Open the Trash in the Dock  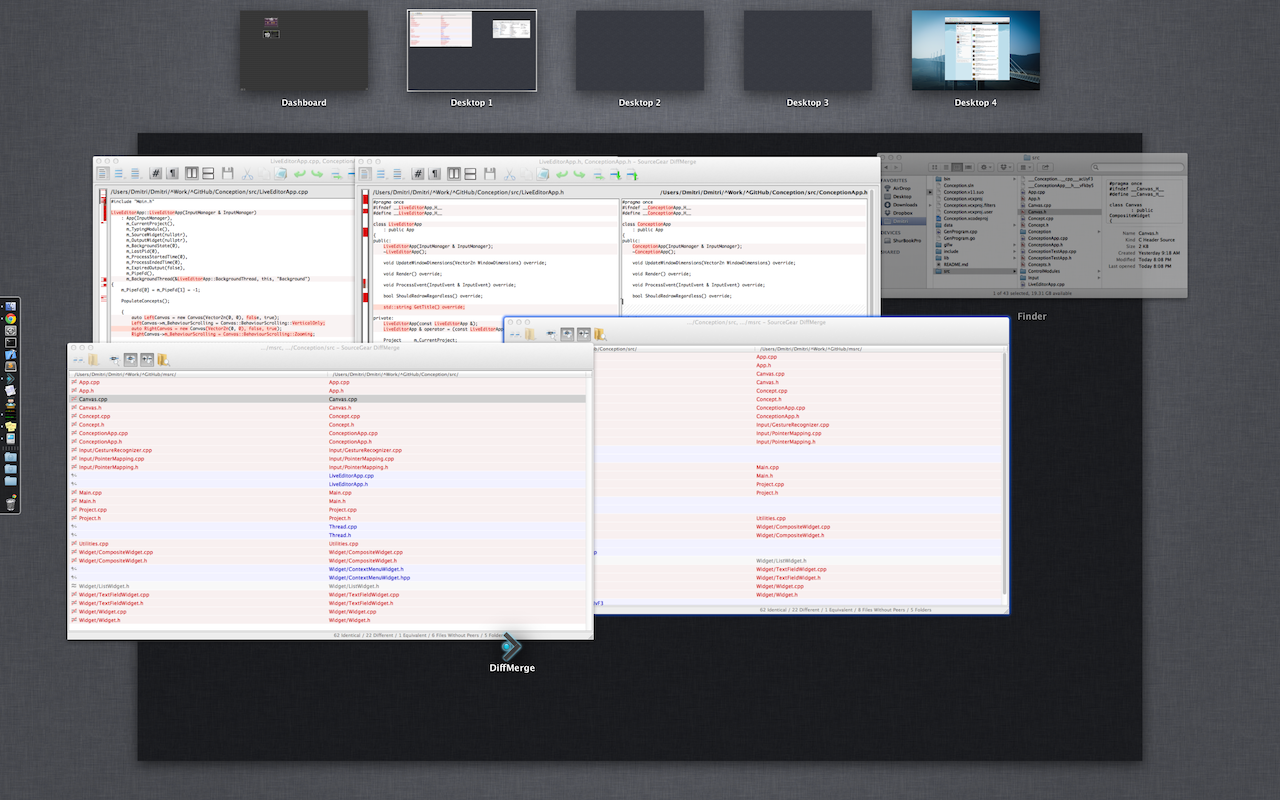11,504
